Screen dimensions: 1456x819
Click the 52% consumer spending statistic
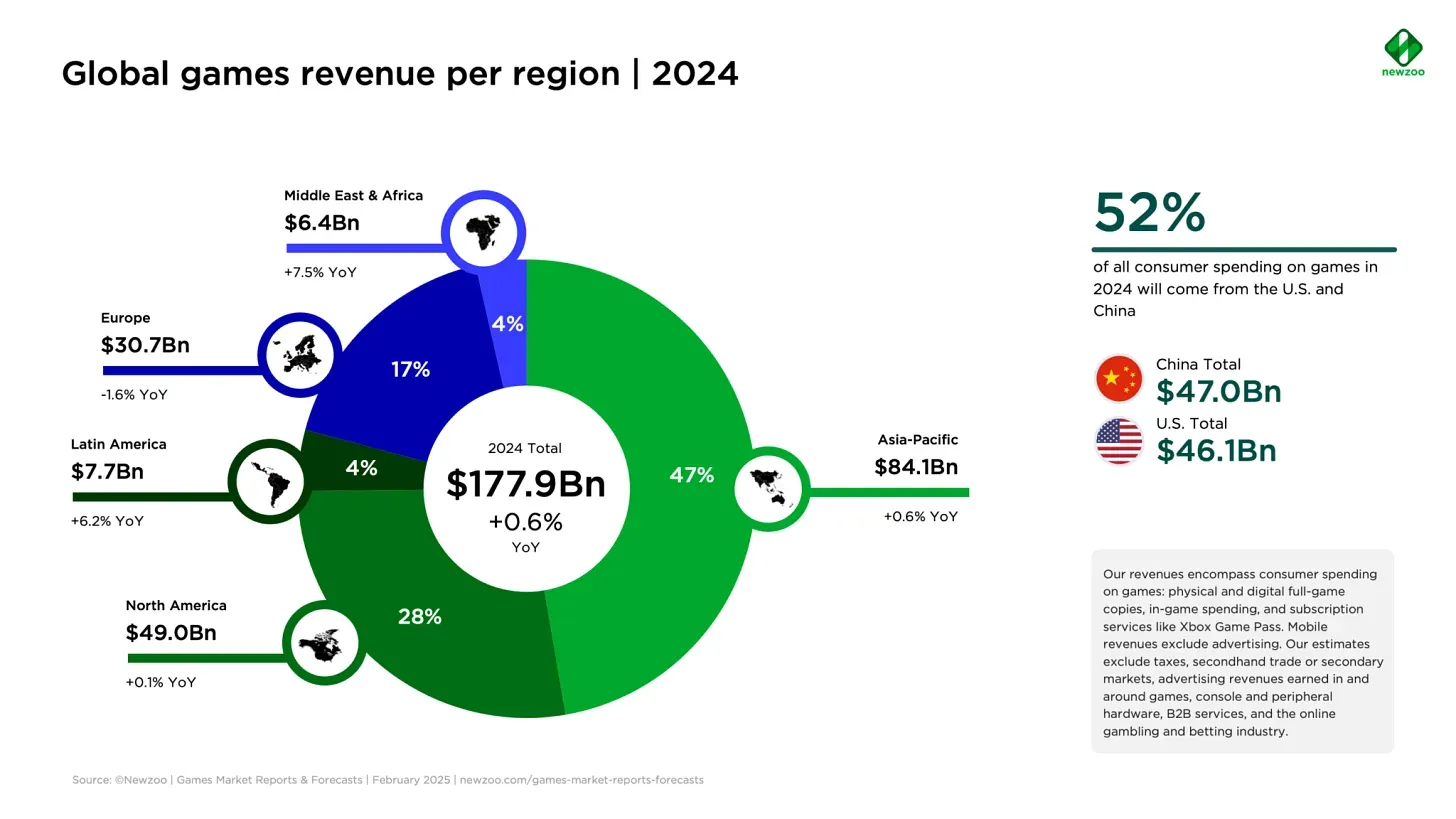pos(1149,213)
